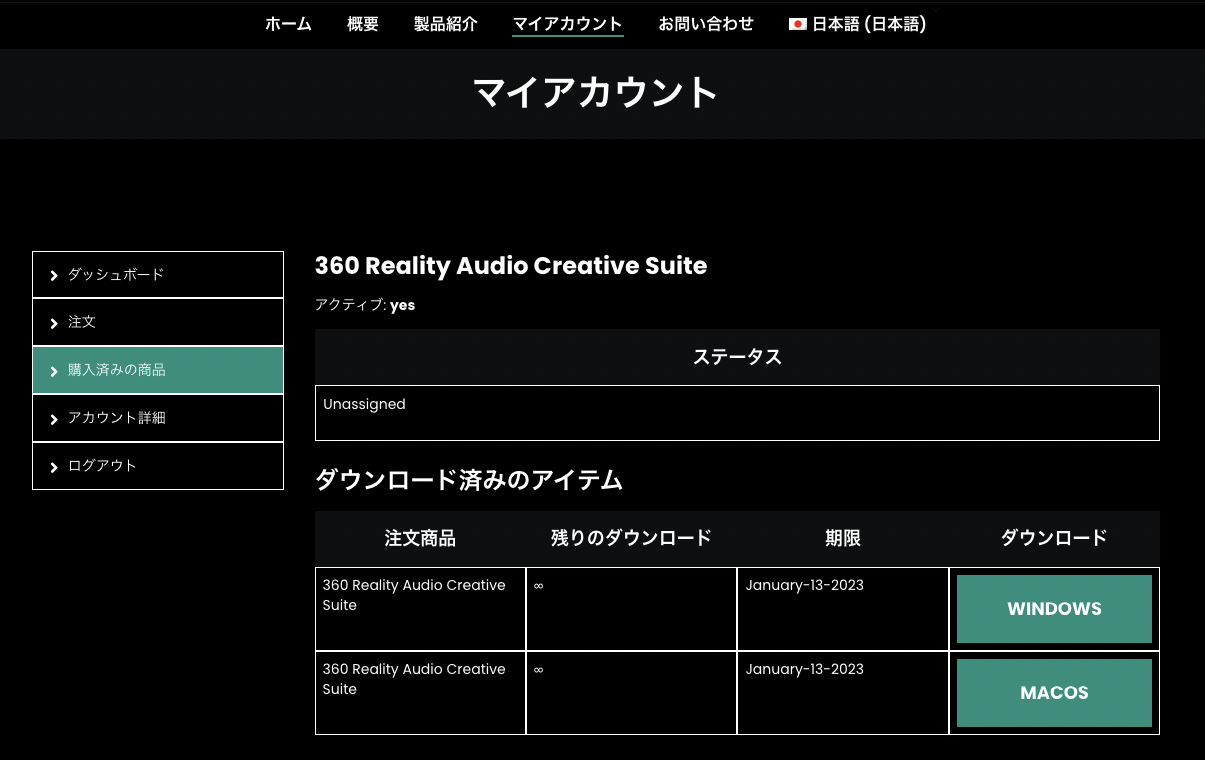Click the マイアカウント page title
Screen dimensions: 1205x760
(x=596, y=92)
